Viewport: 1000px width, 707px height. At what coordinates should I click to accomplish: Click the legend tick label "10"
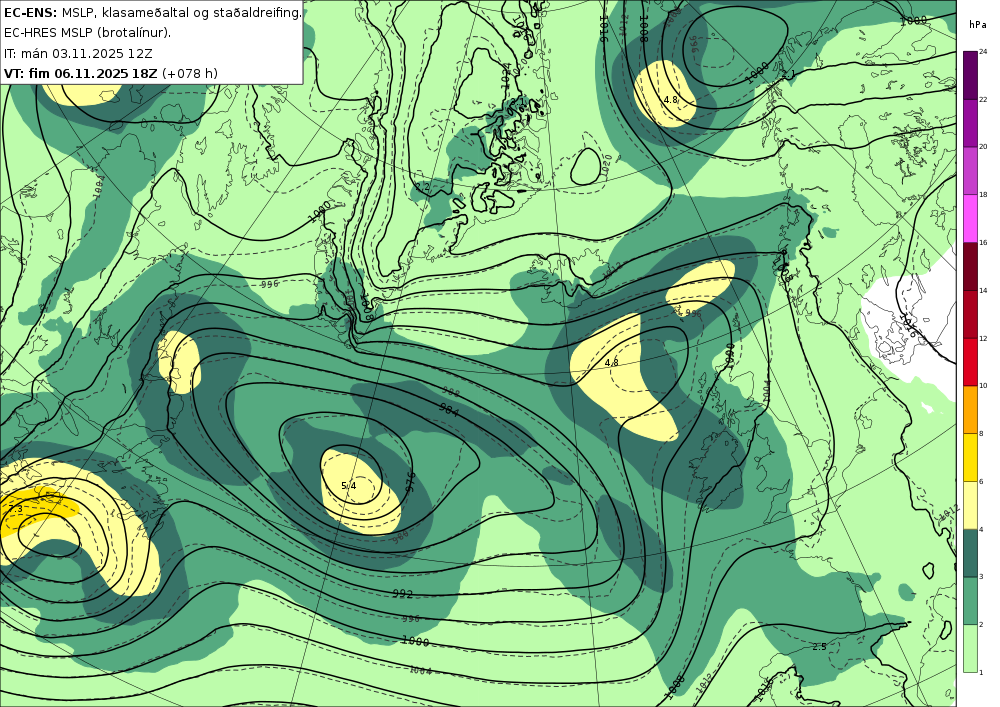point(983,386)
